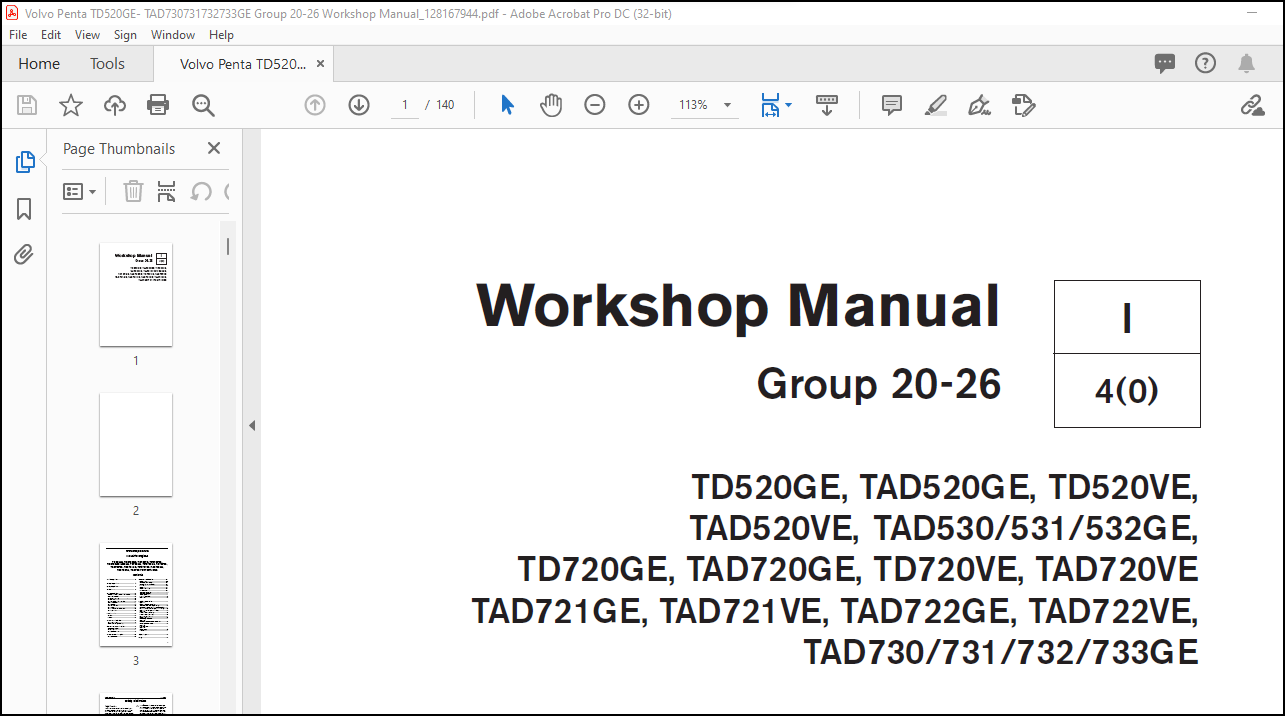Click the "Group 20-26" text
The image size is (1285, 716).
tap(879, 384)
